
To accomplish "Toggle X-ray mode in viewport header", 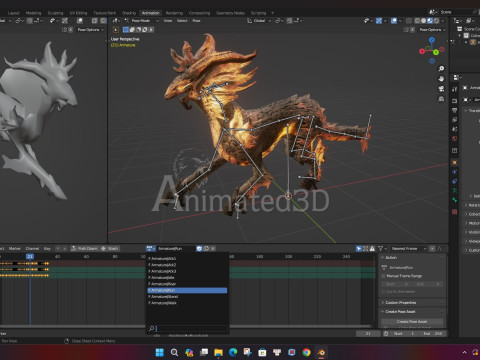I will coord(409,21).
